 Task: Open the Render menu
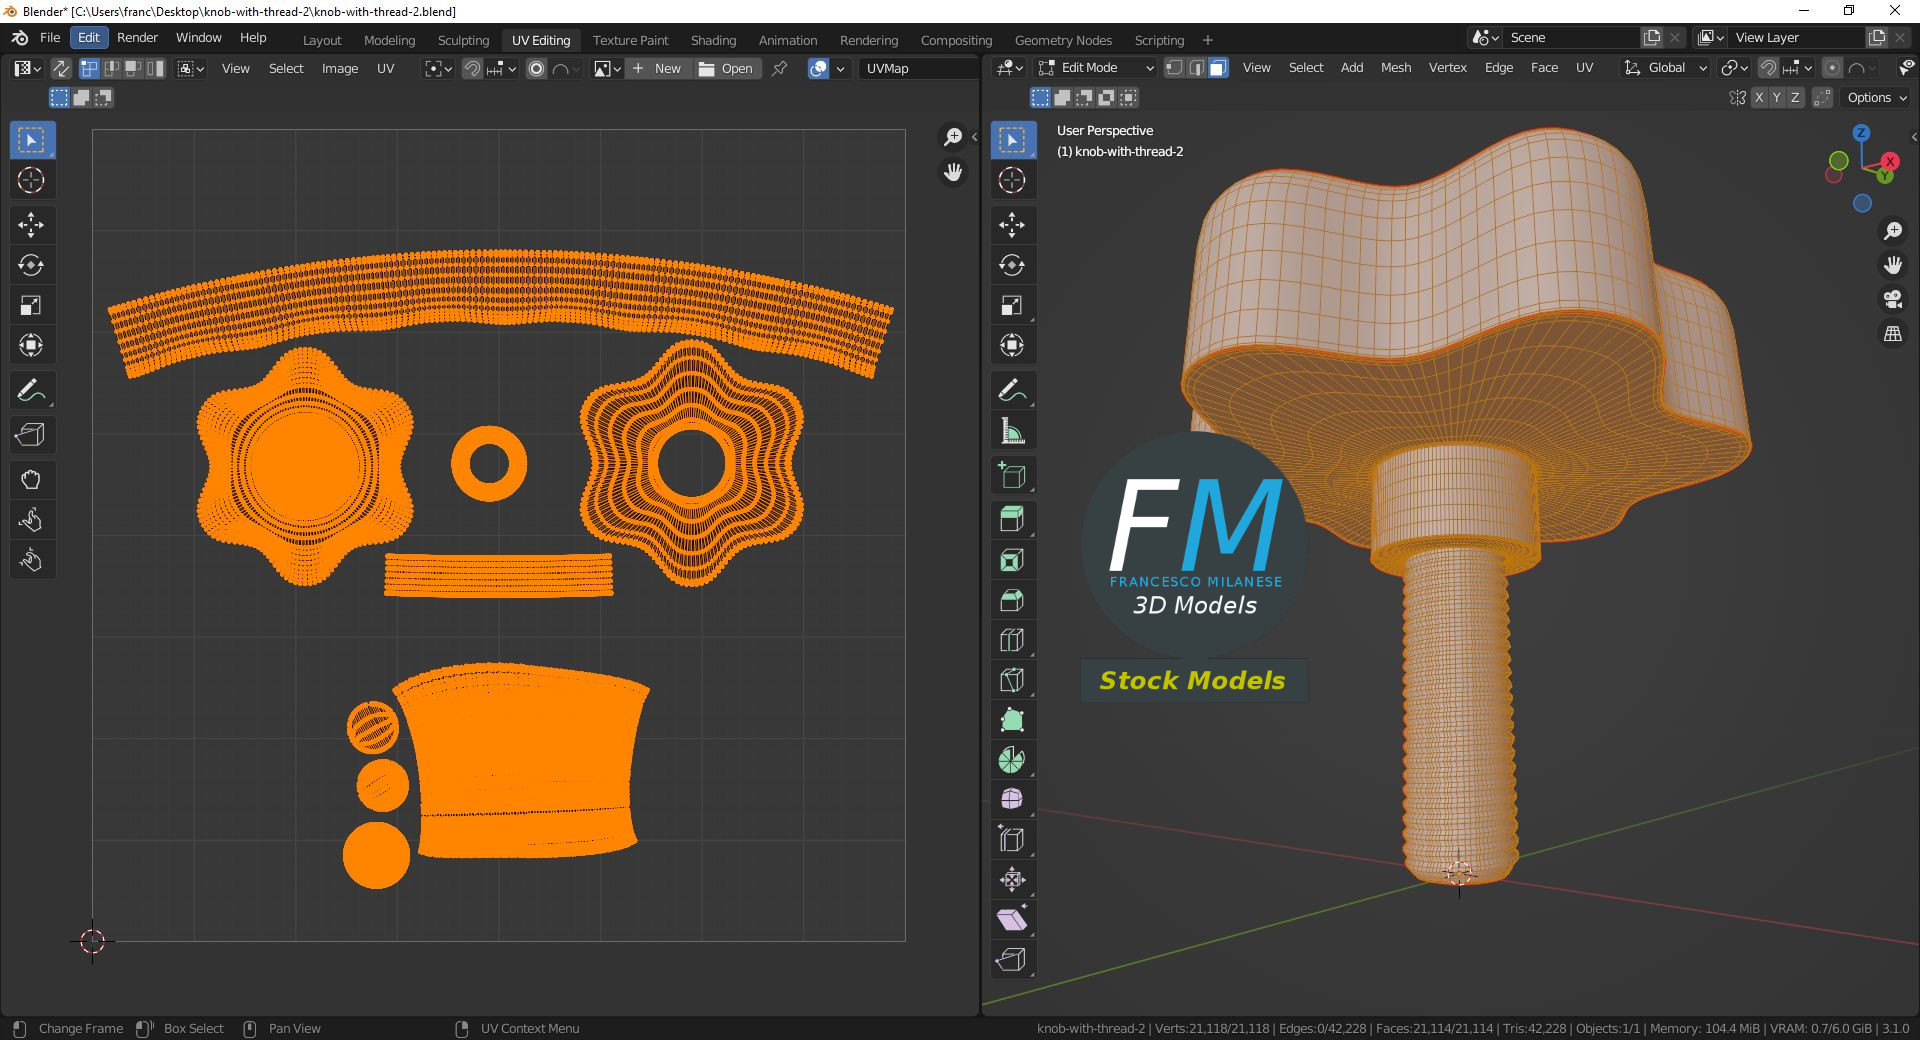click(137, 37)
